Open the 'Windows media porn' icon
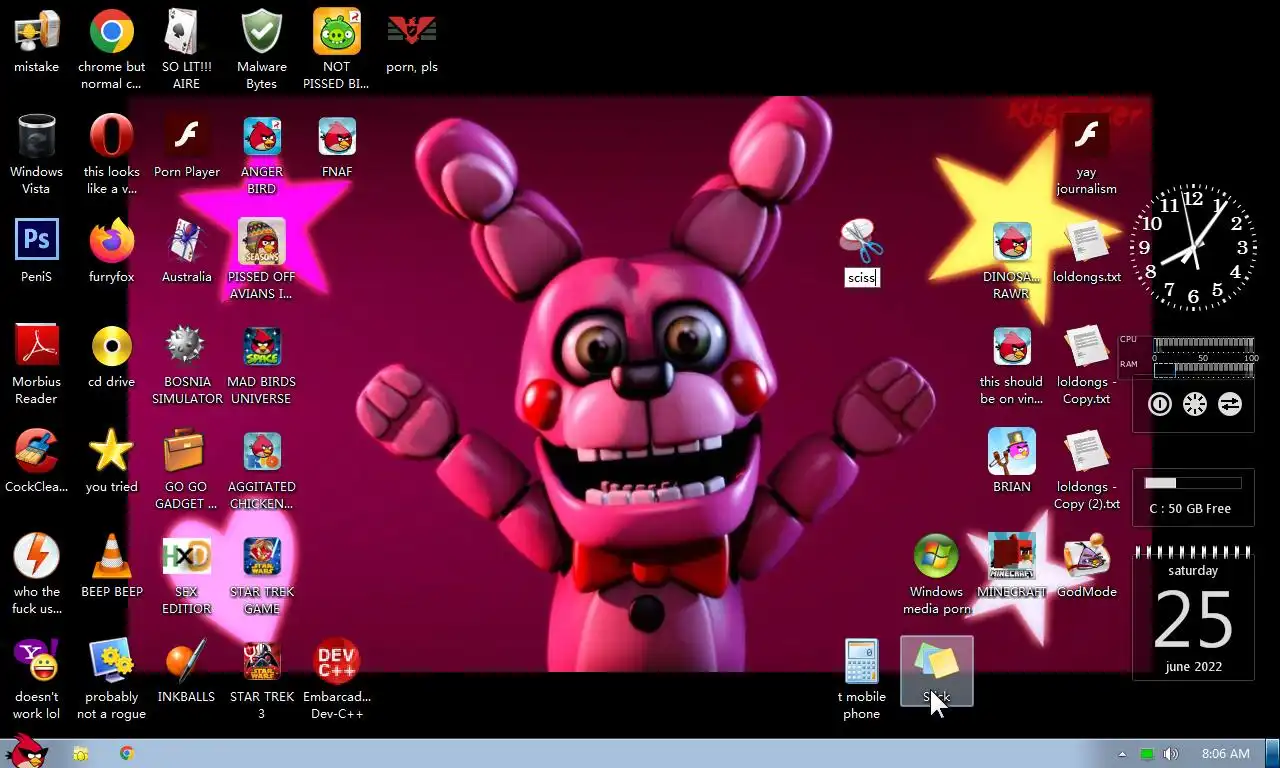1280x768 pixels. 937,556
